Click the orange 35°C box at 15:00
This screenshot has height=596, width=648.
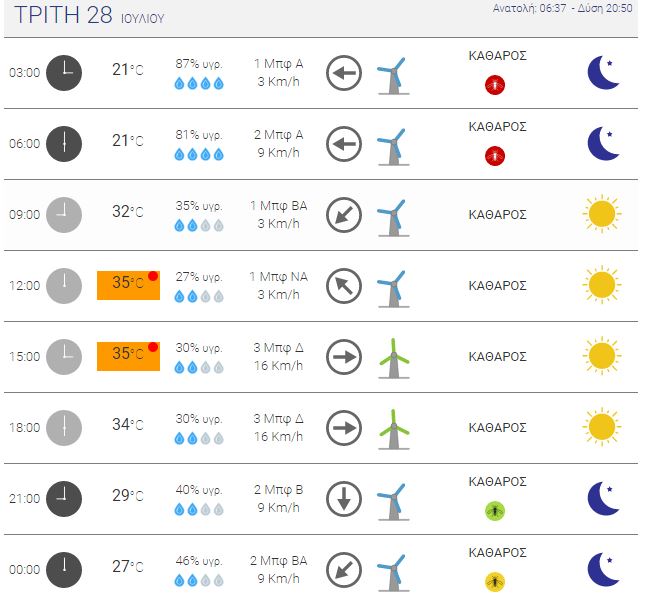129,356
